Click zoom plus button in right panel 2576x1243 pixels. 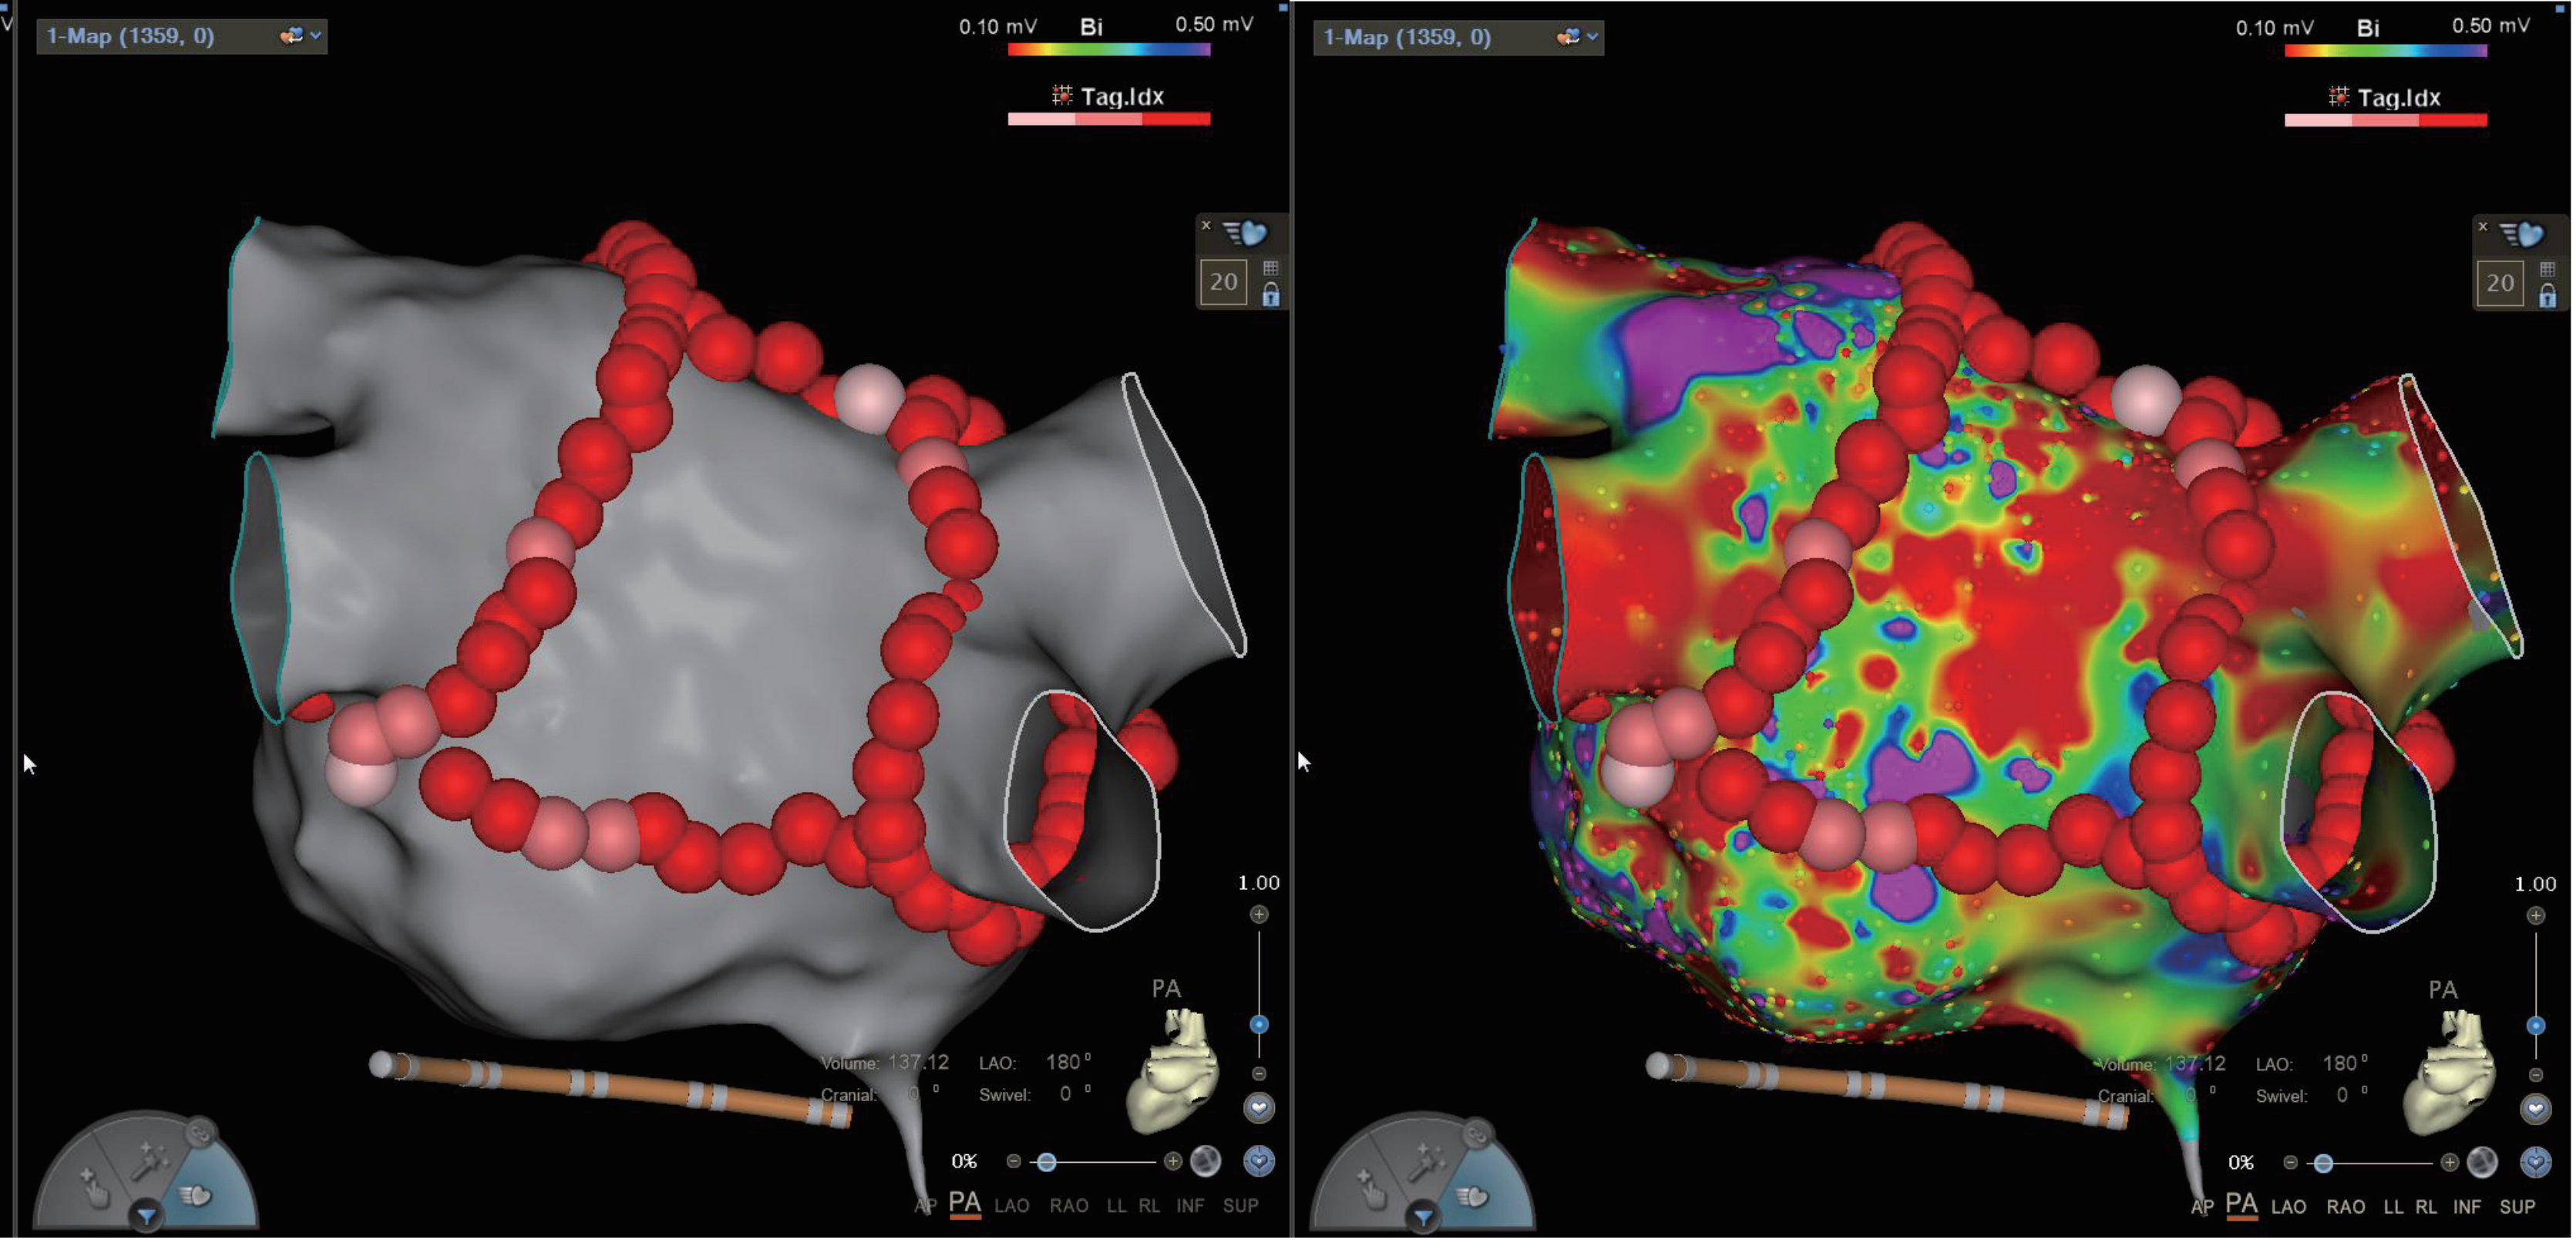tap(2535, 915)
